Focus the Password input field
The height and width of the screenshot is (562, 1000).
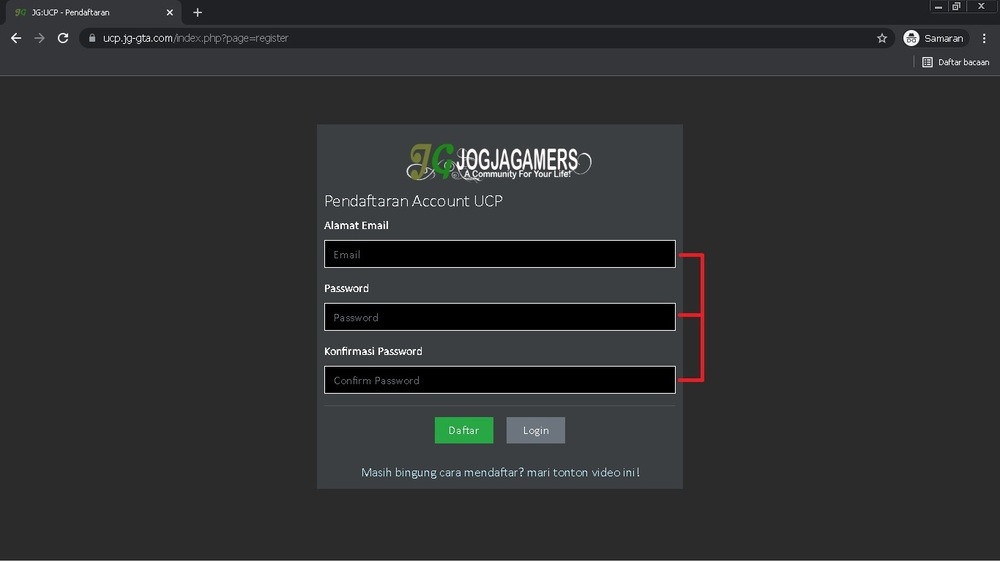tap(499, 317)
